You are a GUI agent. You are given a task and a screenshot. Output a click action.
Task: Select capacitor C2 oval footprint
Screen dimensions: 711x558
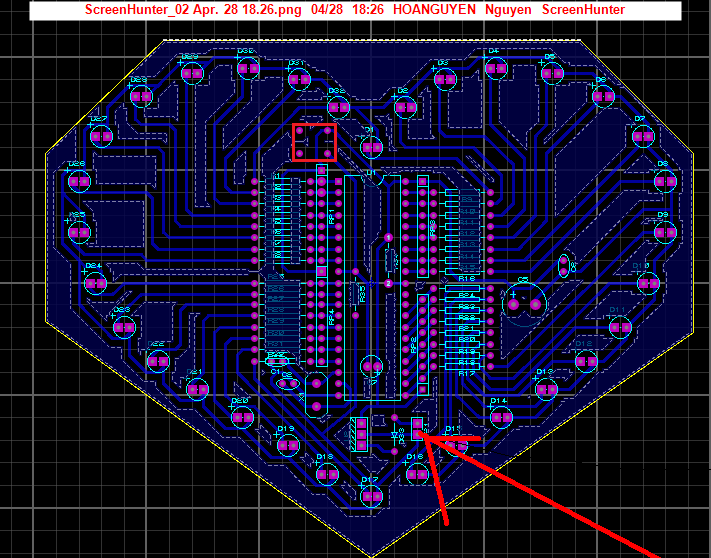click(x=288, y=384)
